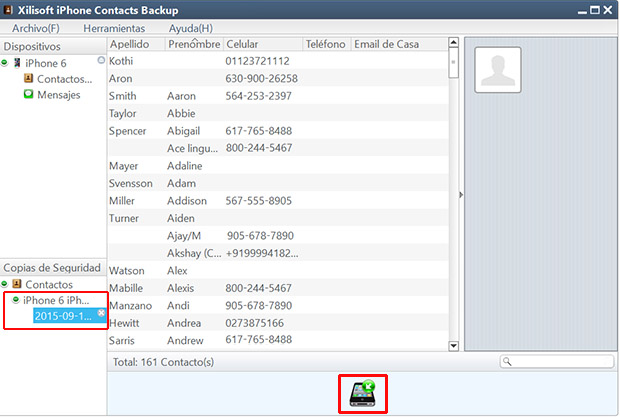Select the Spencer Abigail contact row
This screenshot has width=620, height=417.
point(278,131)
